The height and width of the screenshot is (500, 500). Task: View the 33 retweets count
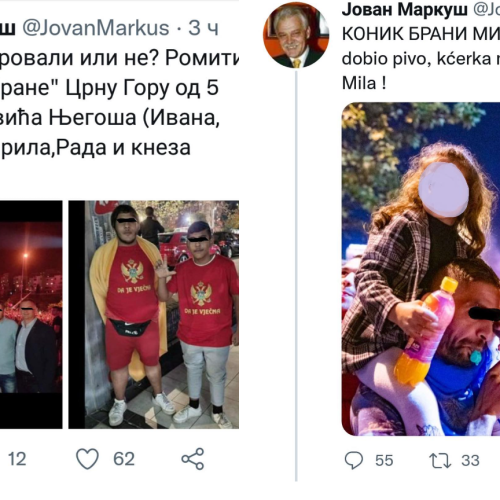tap(470, 460)
